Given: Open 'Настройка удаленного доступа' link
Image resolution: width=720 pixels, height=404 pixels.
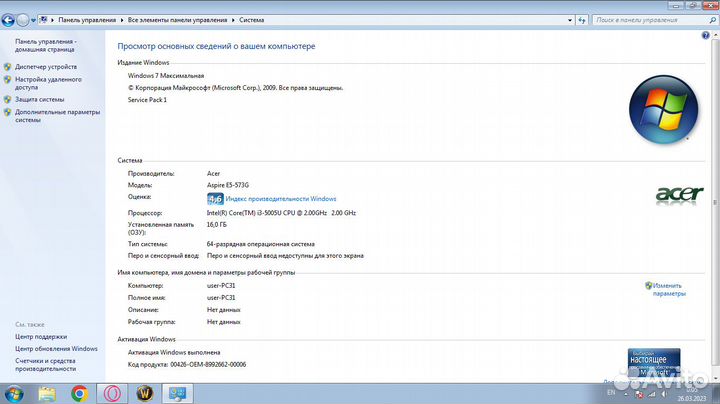Looking at the screenshot, I should point(48,83).
